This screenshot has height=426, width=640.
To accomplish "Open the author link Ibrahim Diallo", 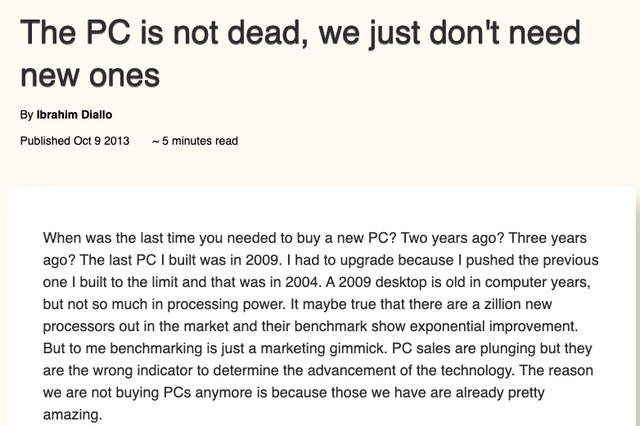I will [74, 115].
